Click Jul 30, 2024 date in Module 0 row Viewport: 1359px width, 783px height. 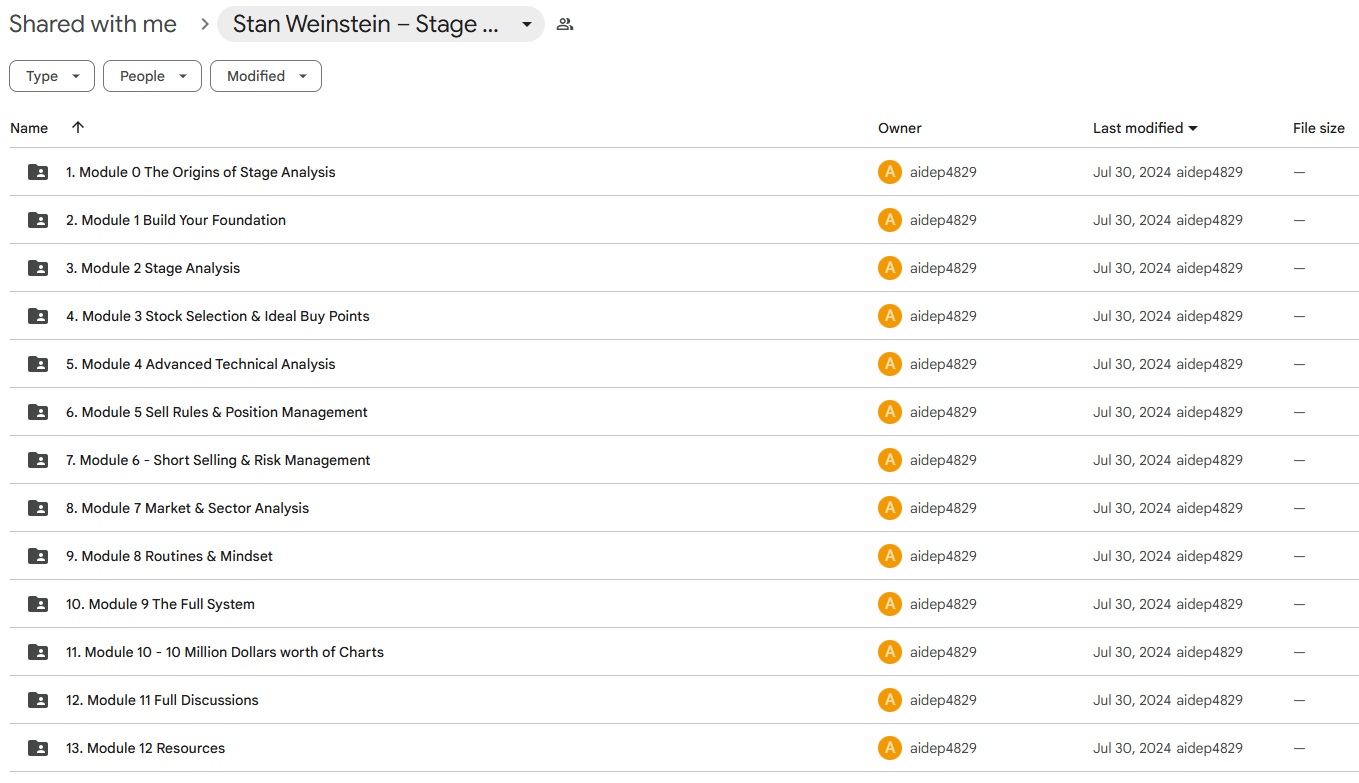[x=1132, y=172]
